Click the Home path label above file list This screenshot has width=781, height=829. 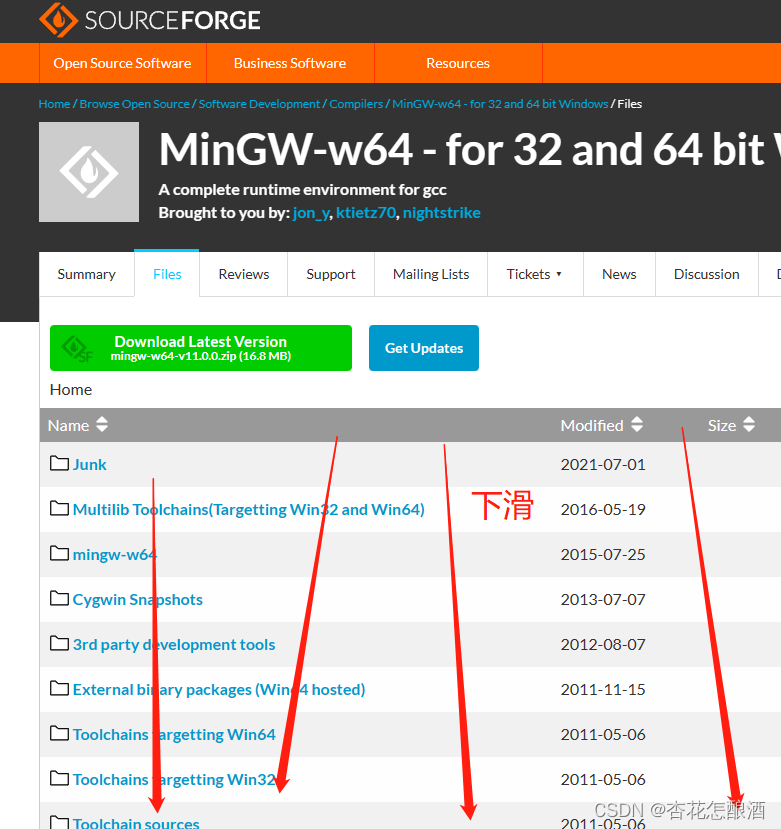[x=71, y=390]
